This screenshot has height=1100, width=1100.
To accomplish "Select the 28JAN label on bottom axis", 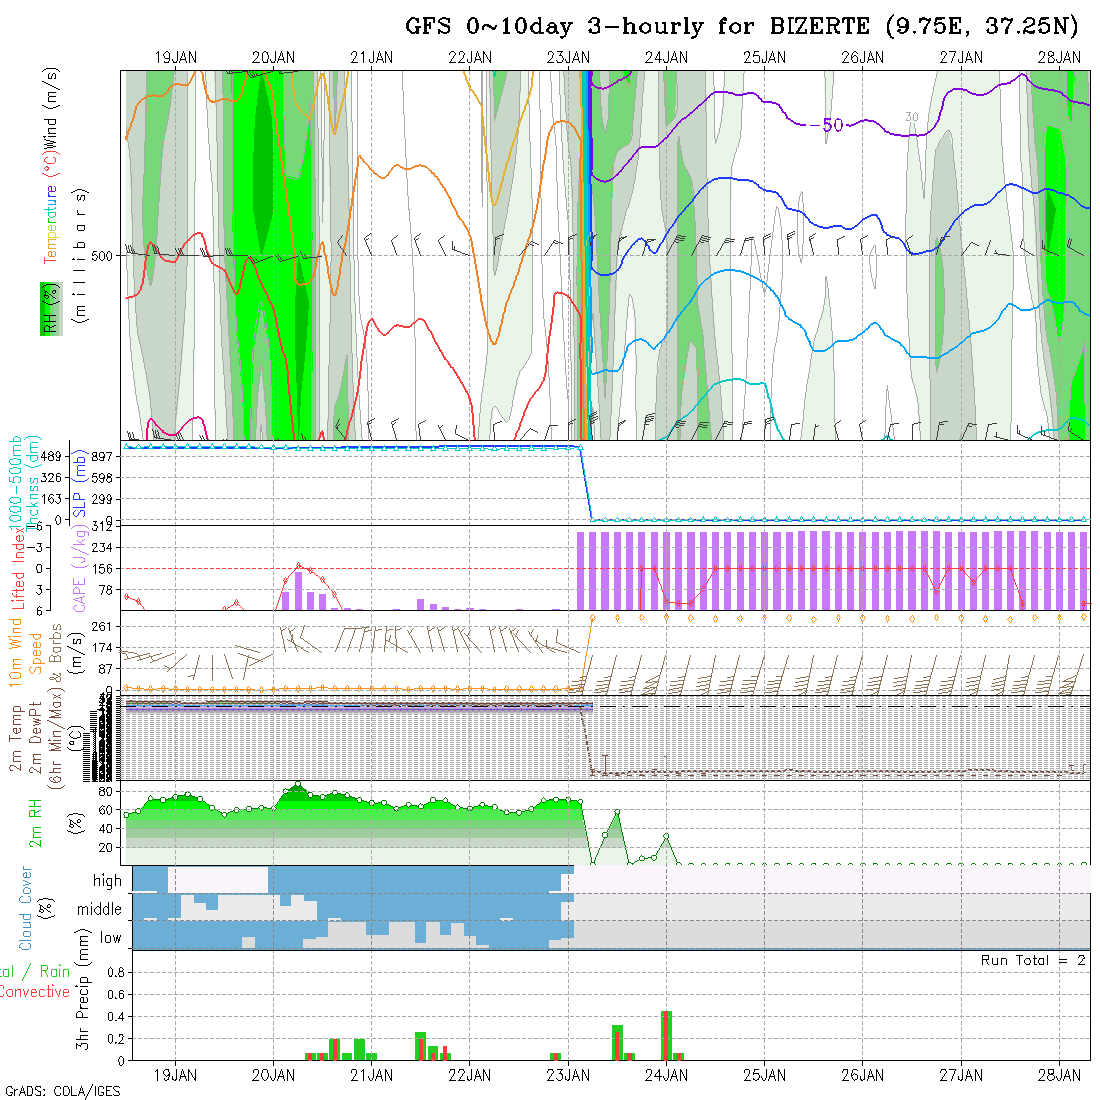I will (x=1059, y=1075).
